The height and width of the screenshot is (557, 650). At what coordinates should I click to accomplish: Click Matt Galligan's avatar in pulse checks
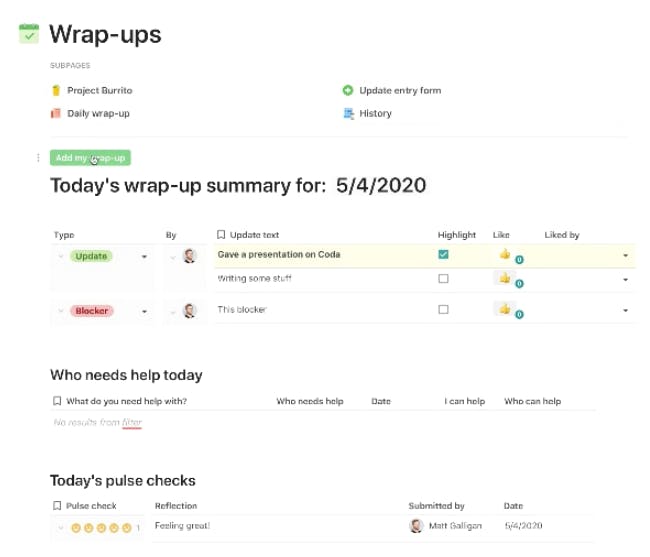[416, 526]
